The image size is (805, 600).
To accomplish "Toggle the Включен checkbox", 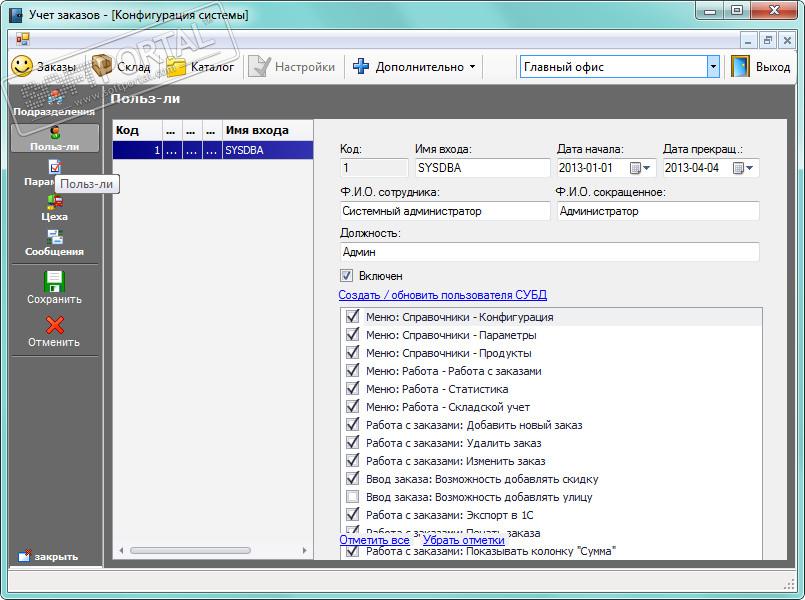I will pyautogui.click(x=347, y=276).
